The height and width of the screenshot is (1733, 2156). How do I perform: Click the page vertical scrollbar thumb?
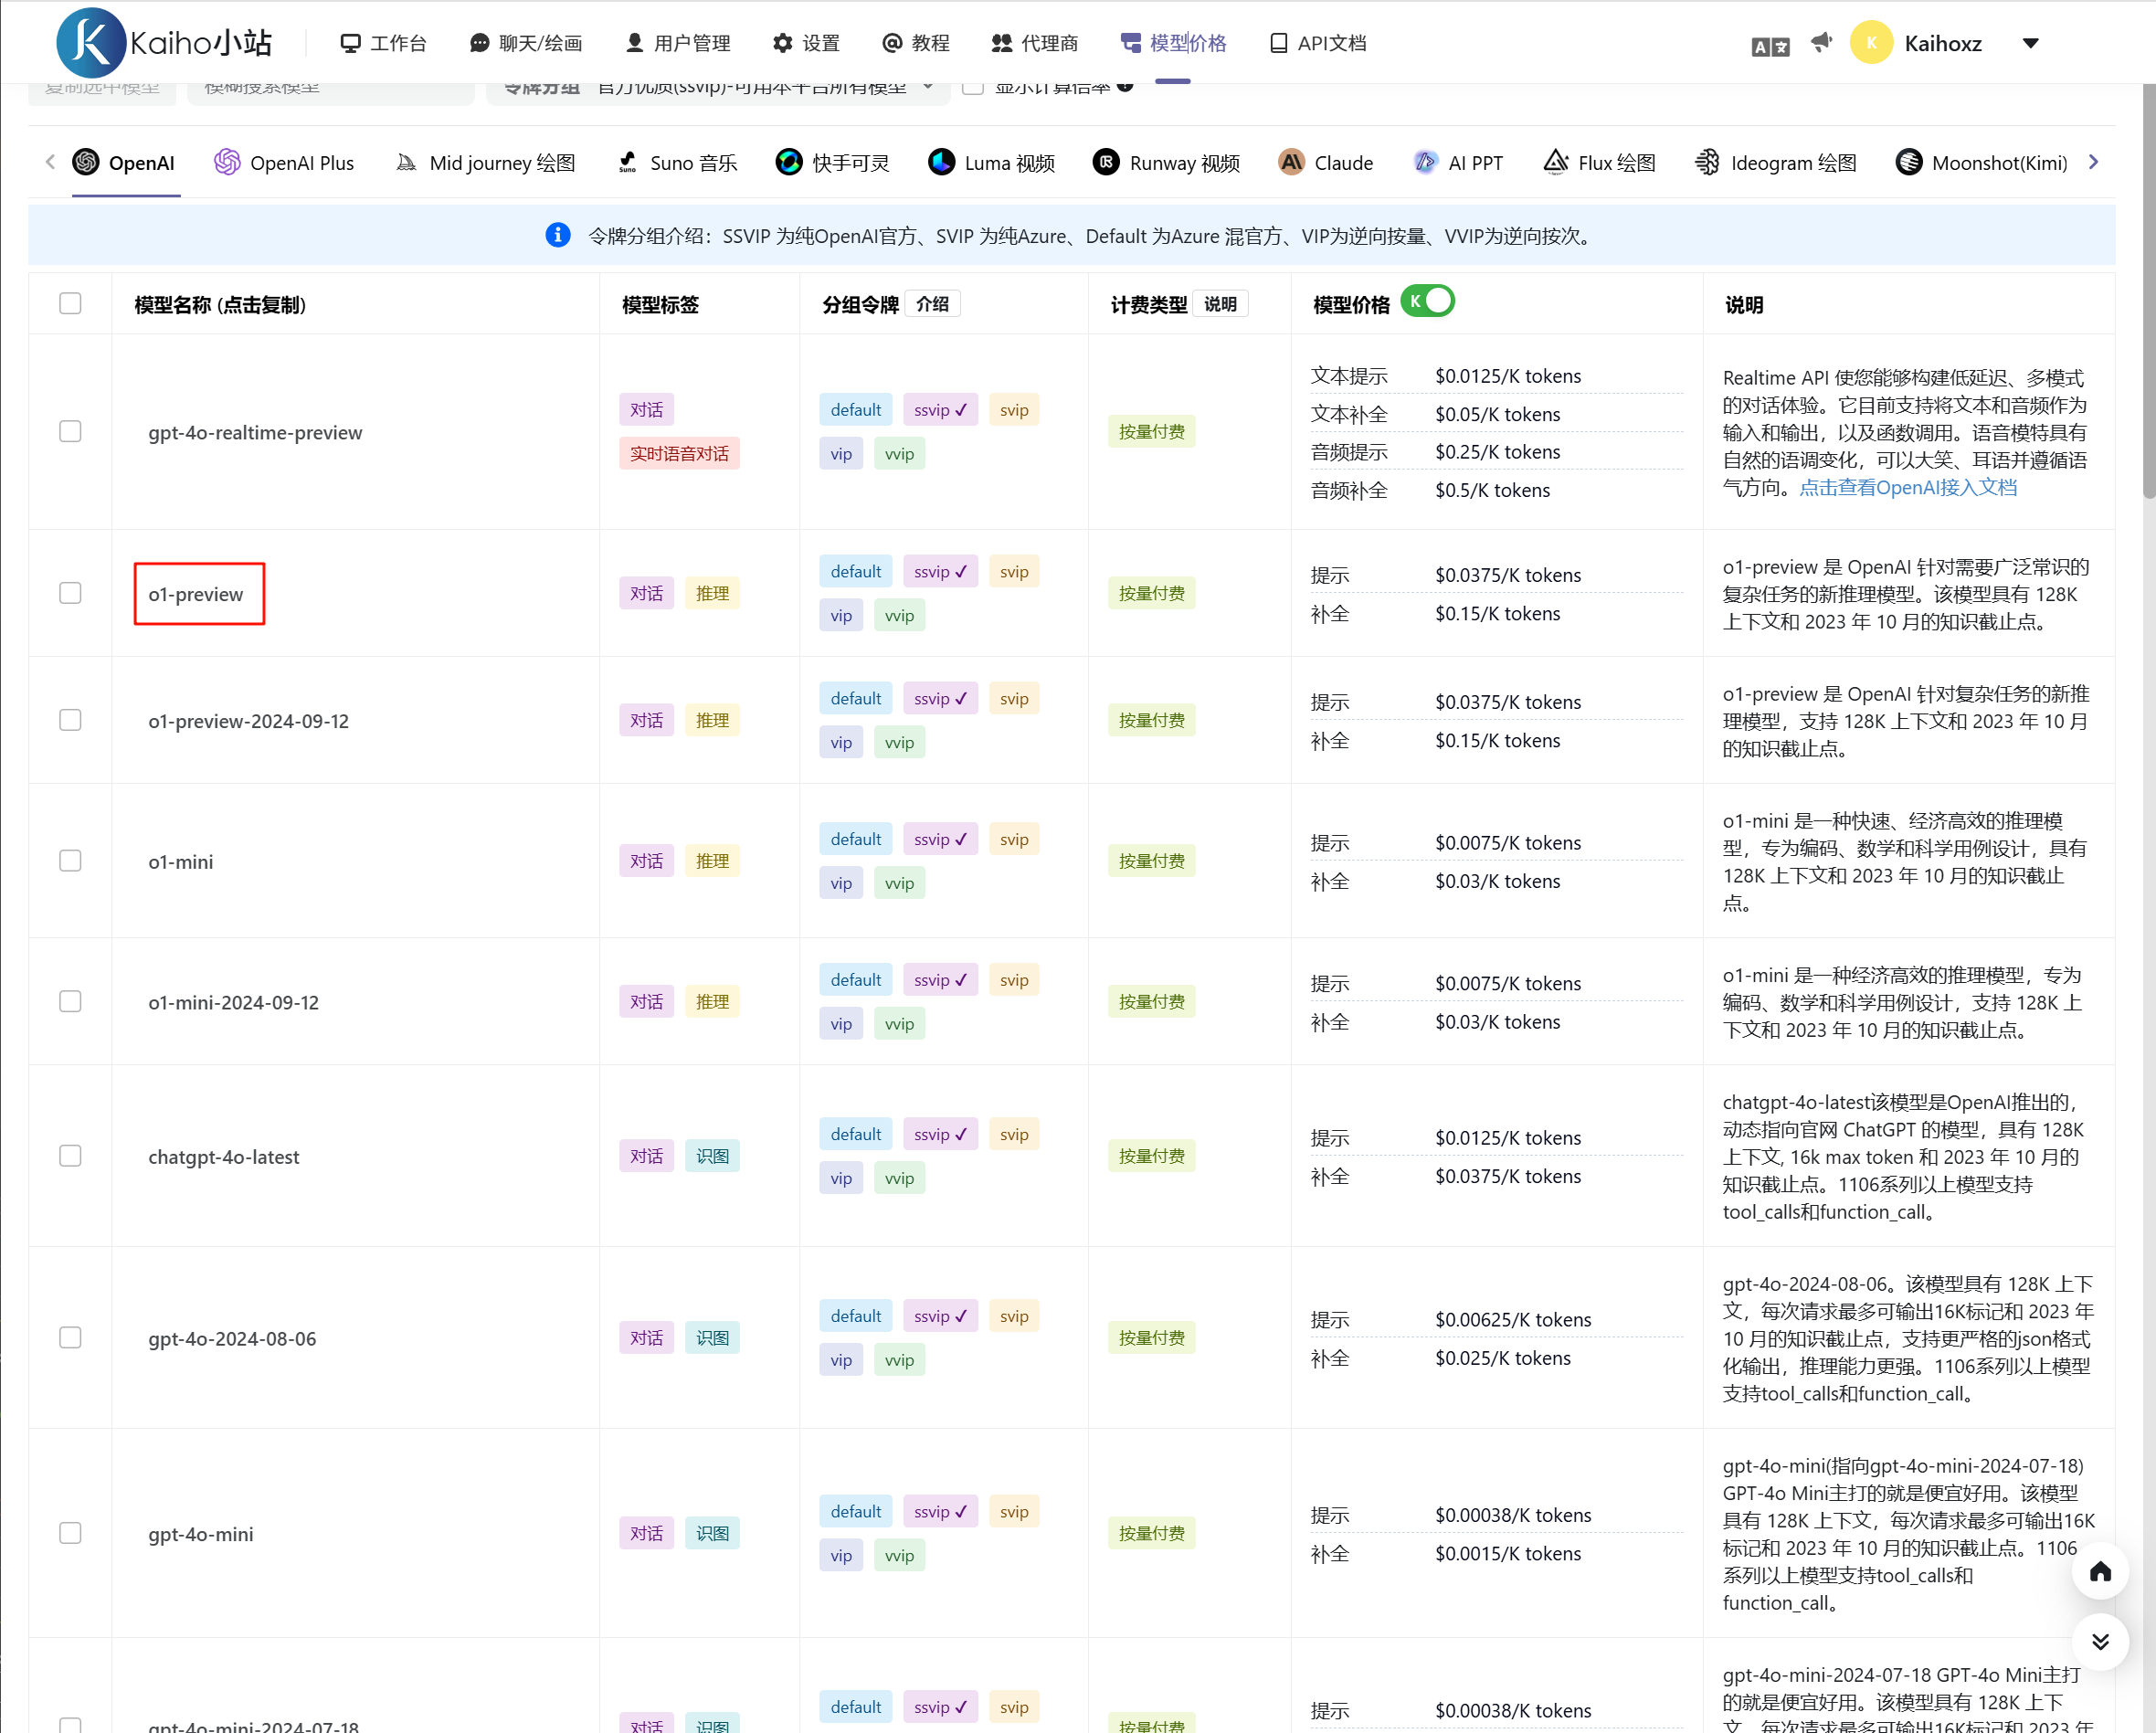(2149, 290)
